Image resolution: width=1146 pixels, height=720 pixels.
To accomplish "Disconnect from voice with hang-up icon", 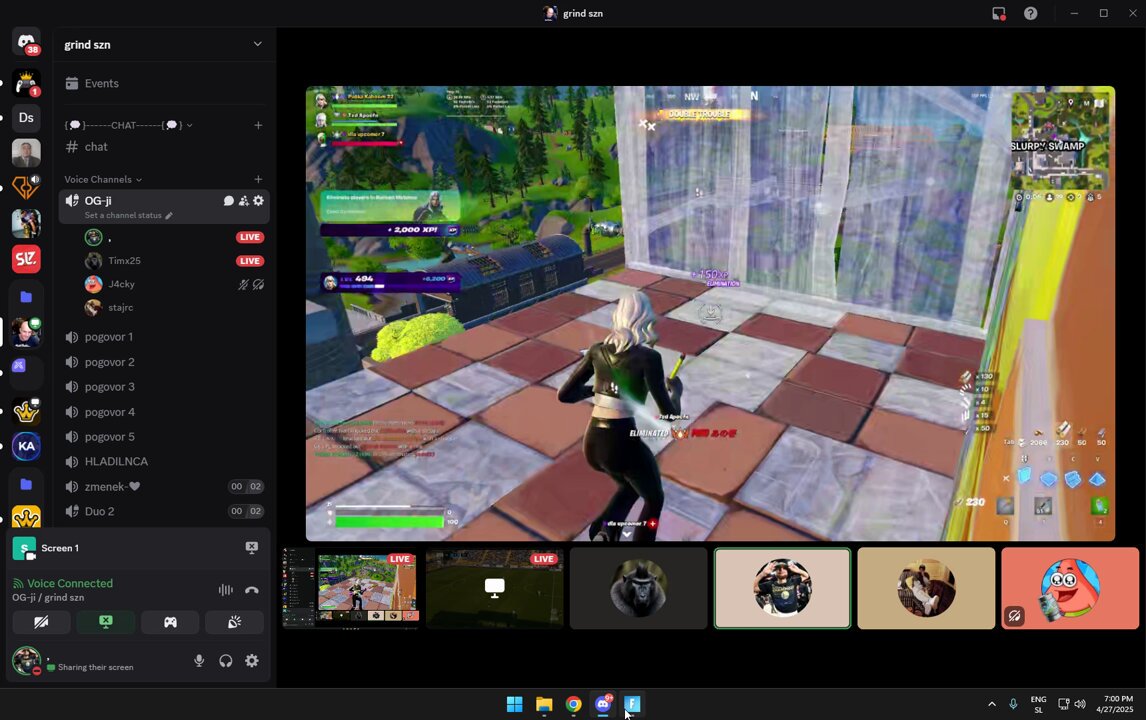I will pos(252,590).
